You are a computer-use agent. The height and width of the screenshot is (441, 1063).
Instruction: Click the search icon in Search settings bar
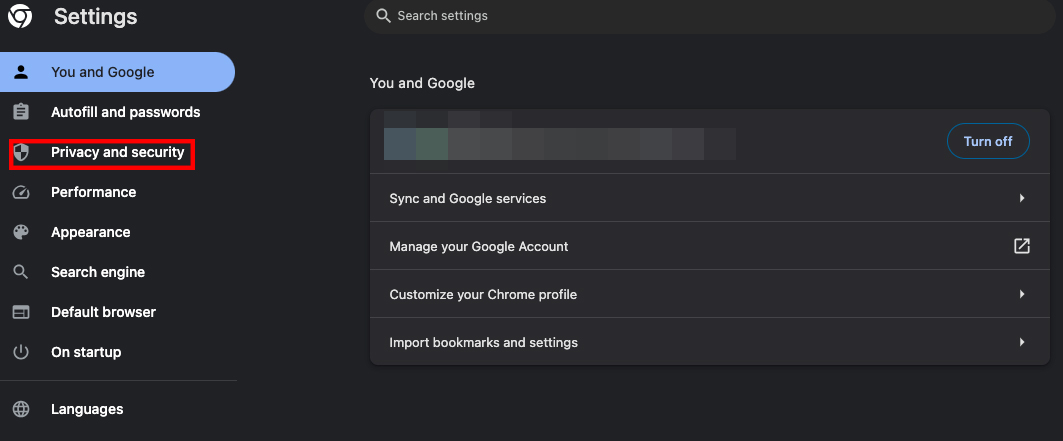tap(383, 16)
